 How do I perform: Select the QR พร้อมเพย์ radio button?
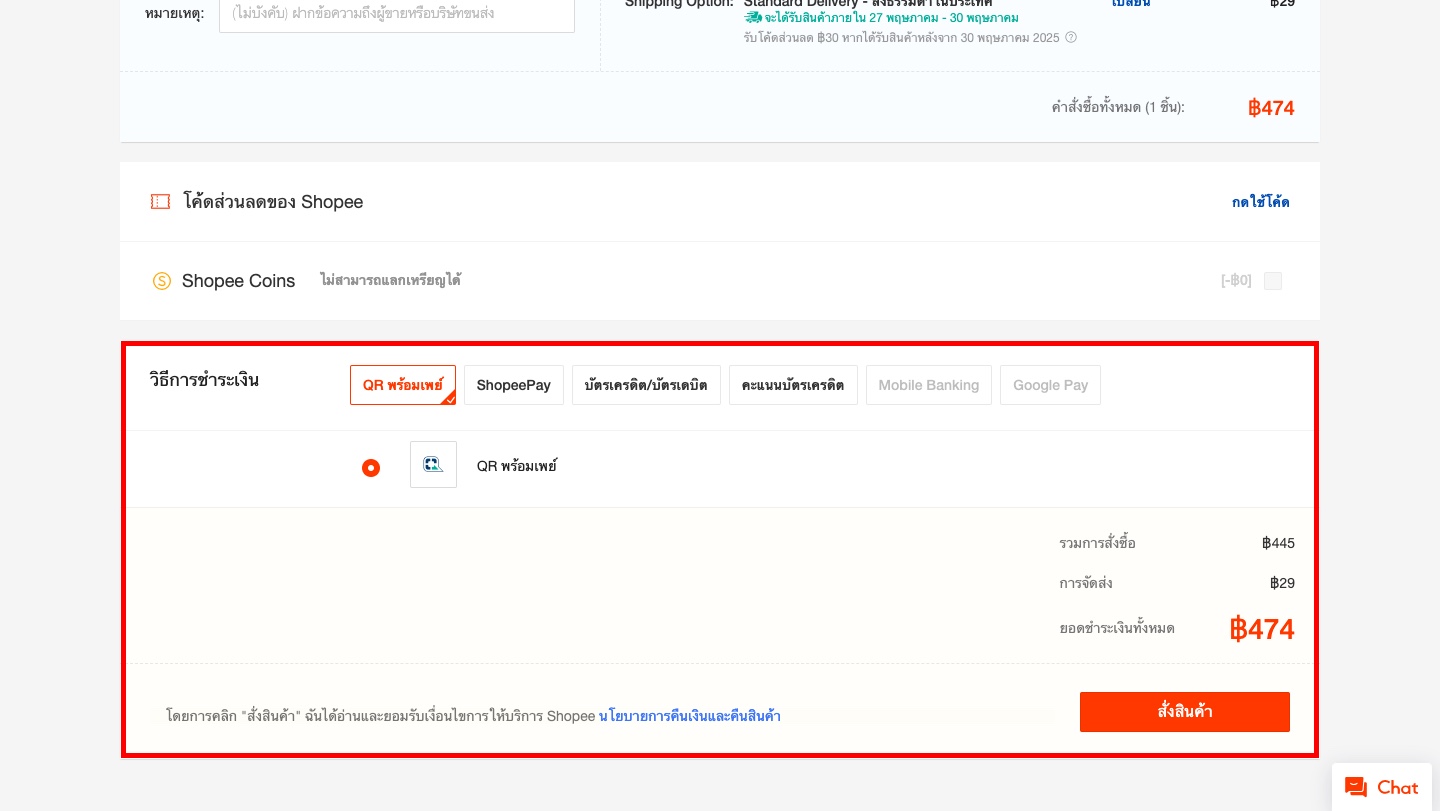371,468
